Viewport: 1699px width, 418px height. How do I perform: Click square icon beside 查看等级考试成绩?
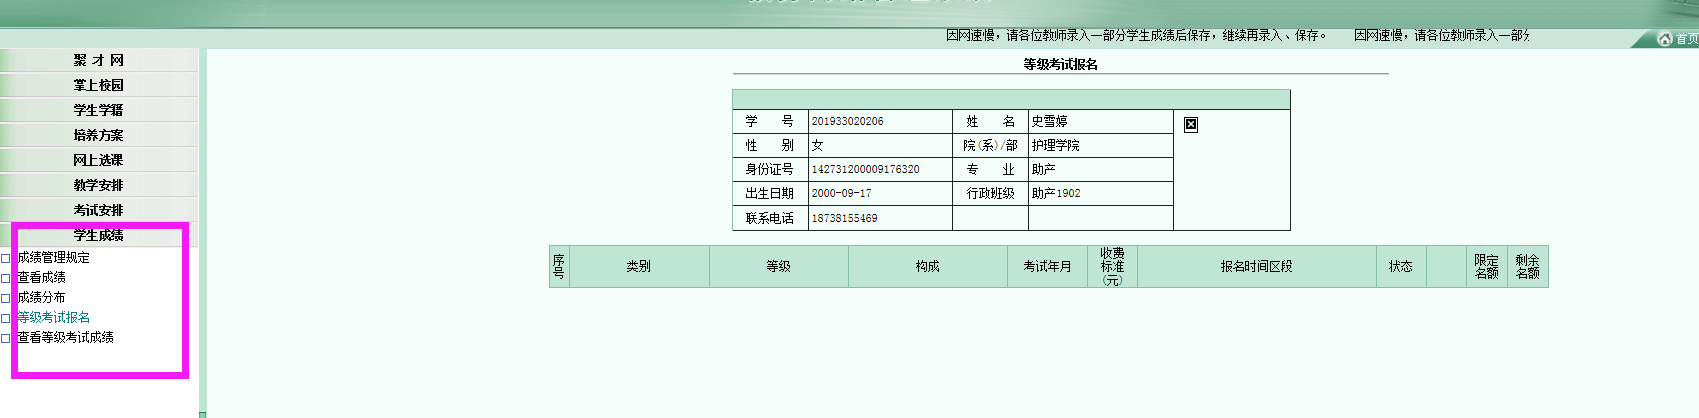(x=6, y=338)
